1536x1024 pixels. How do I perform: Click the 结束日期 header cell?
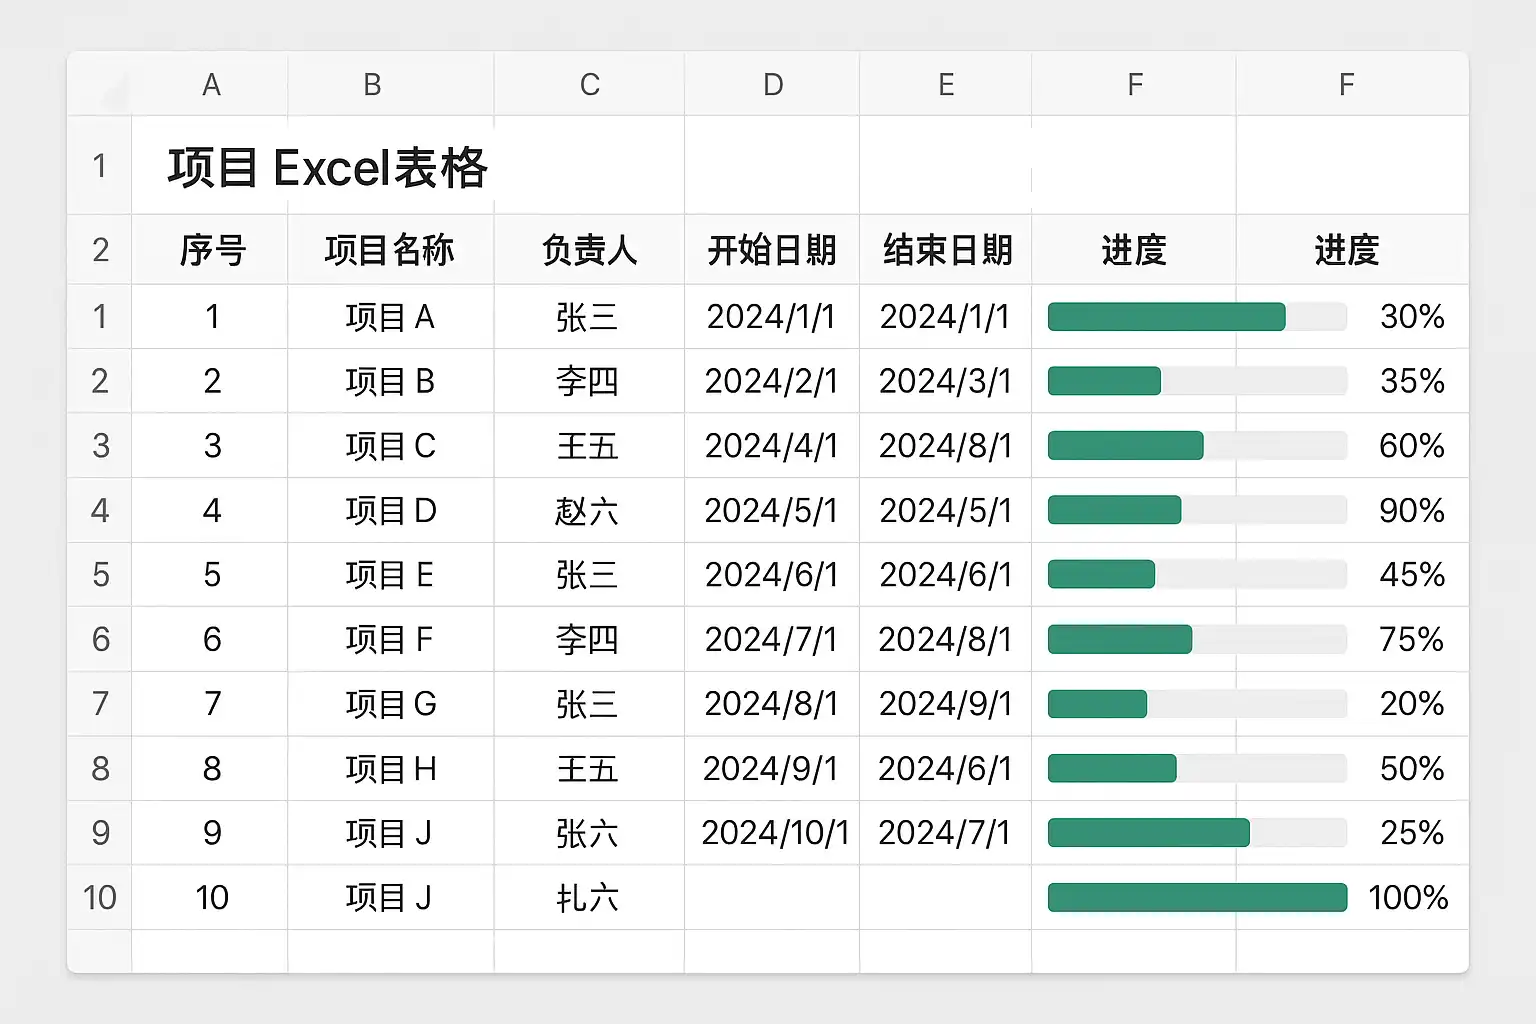[x=946, y=250]
